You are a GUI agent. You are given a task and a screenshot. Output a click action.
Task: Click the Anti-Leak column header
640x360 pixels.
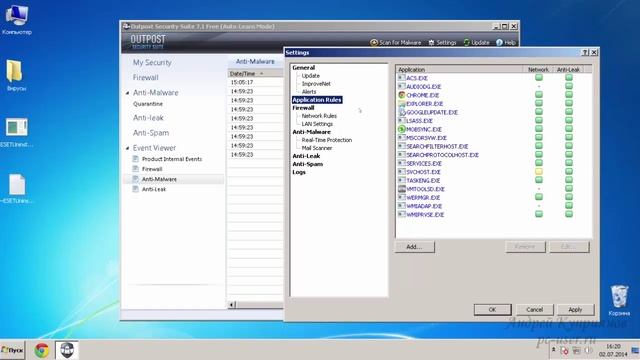click(x=569, y=70)
